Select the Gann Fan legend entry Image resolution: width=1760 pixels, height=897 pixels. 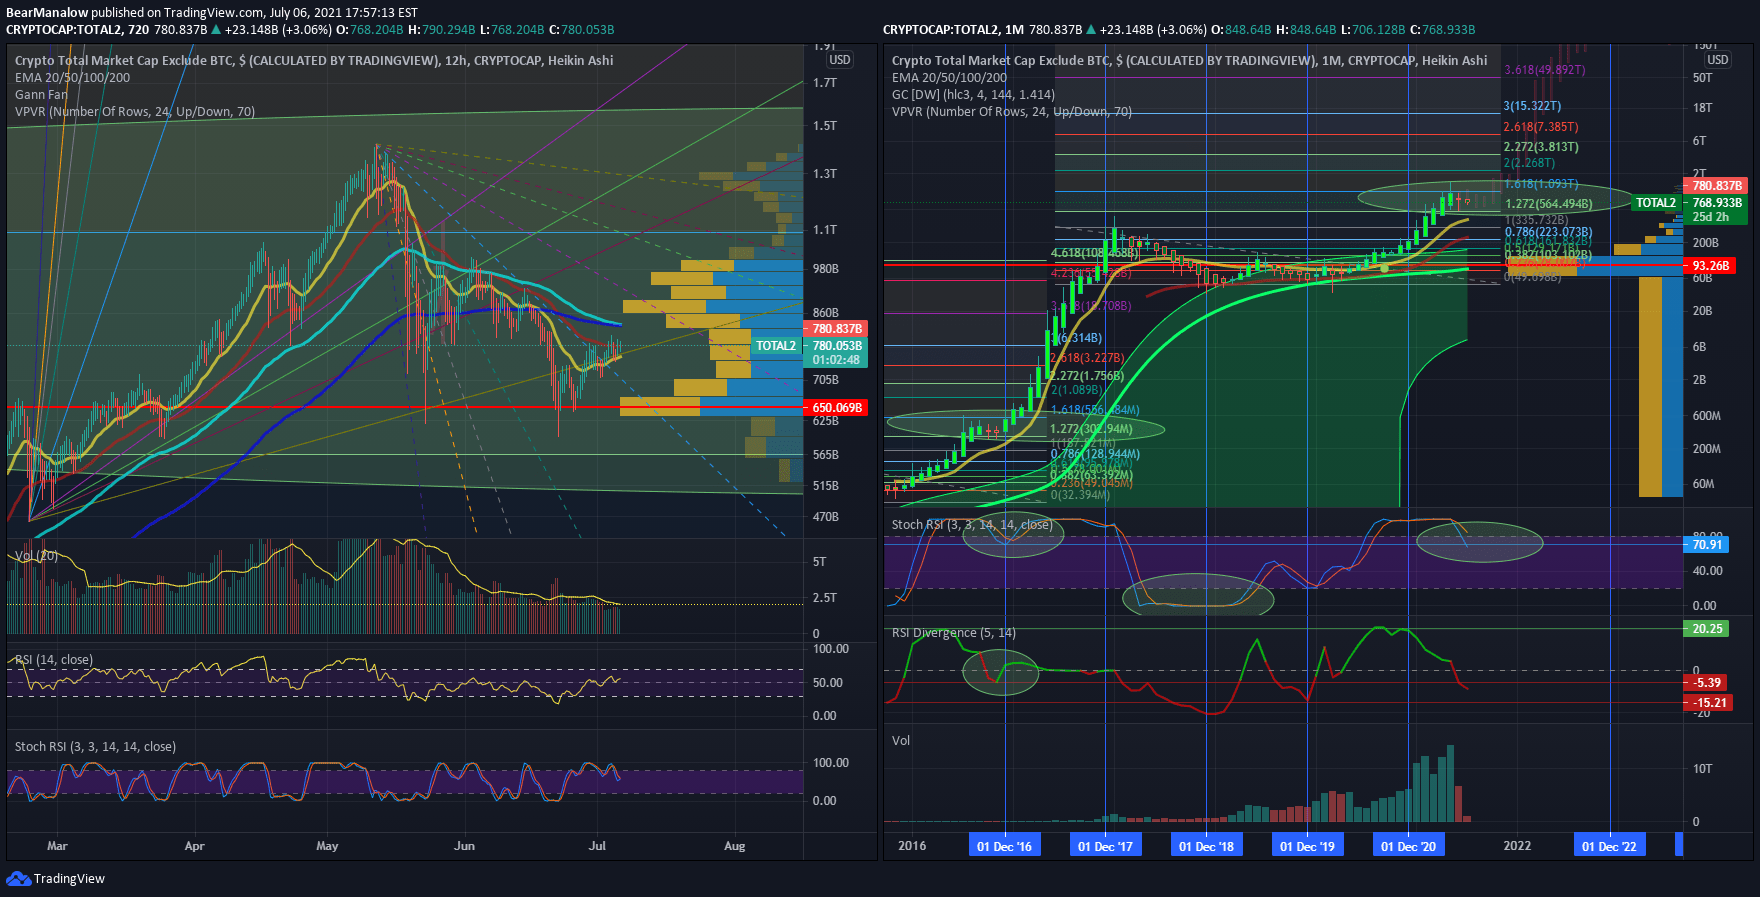[x=41, y=95]
